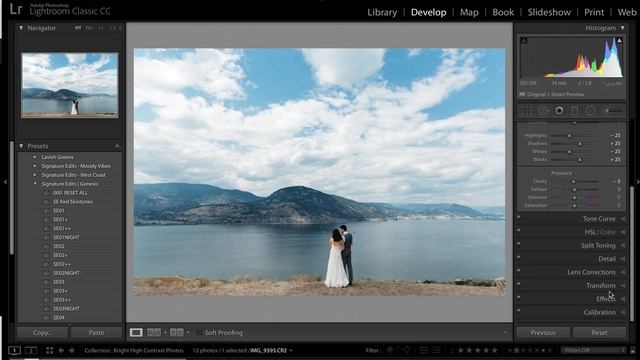Set Navigator zoom to FILL
Viewport: 640px width, 360px height.
[x=89, y=28]
